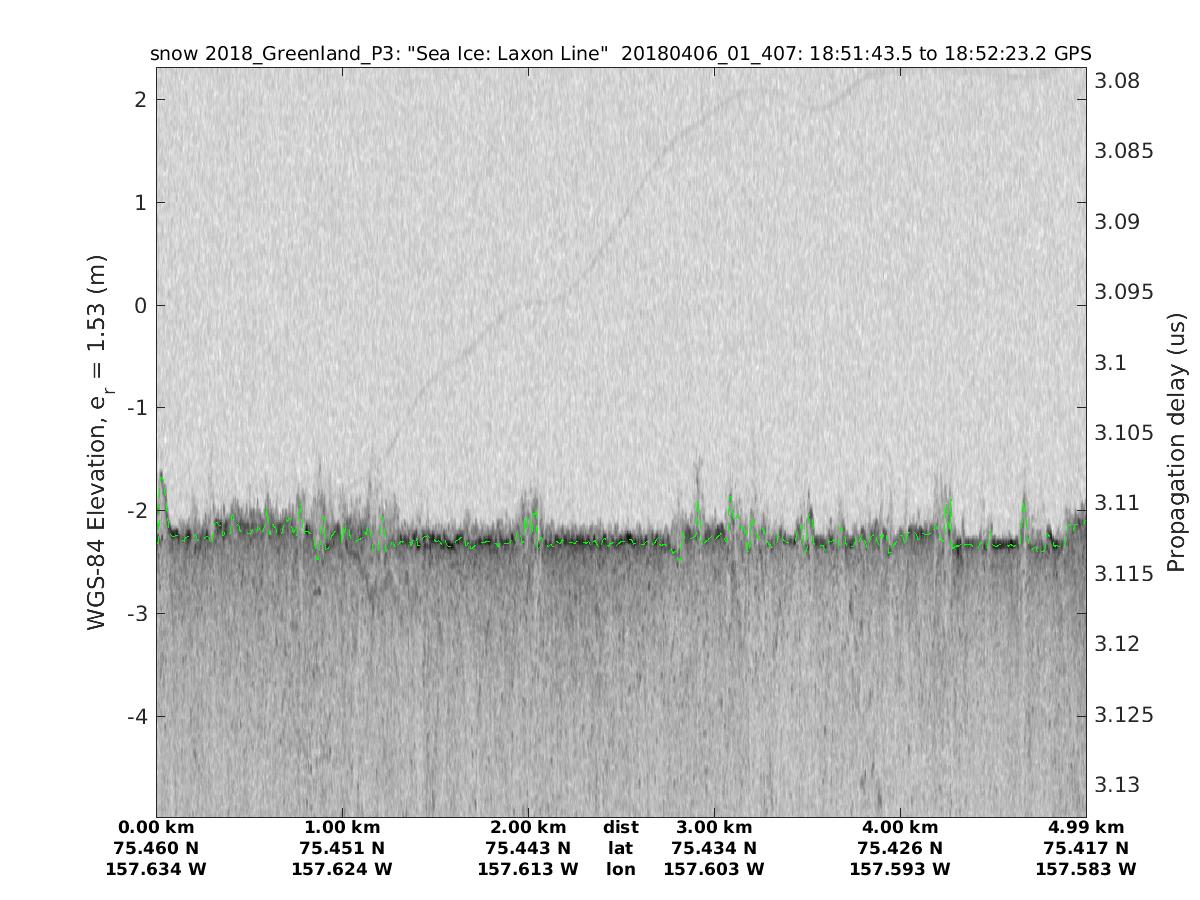
Task: Click the 1.00 km x-axis tick label
Action: click(342, 827)
